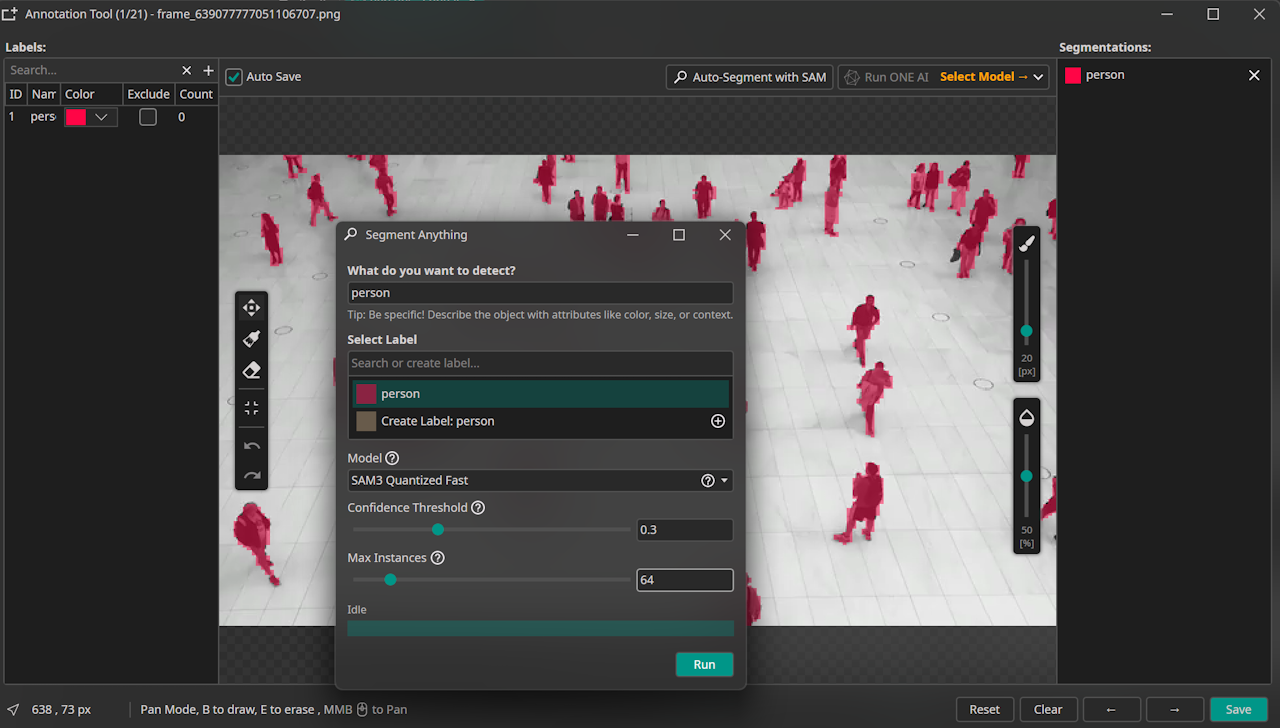
Task: Toggle the Exclude checkbox for the person label
Action: tap(147, 117)
